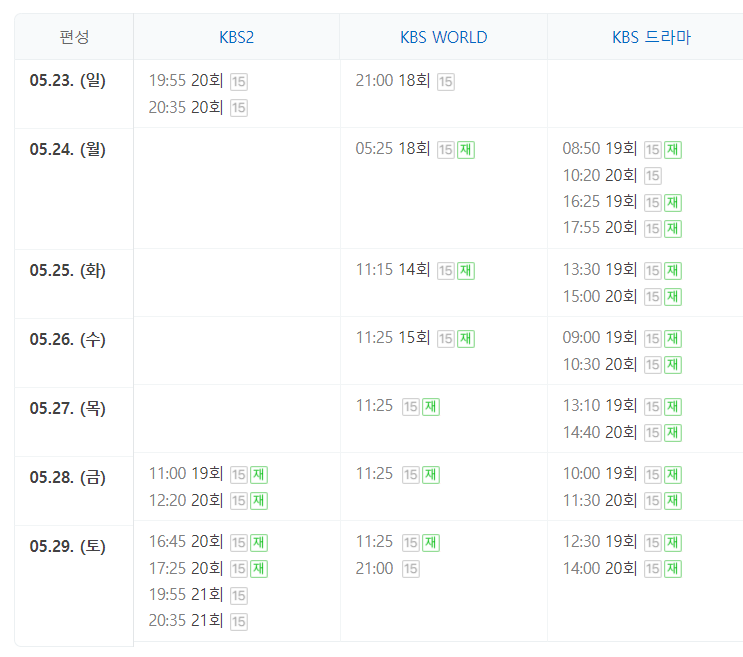Select the 05.26. (수) date row label
Image resolution: width=743 pixels, height=657 pixels.
click(x=68, y=339)
